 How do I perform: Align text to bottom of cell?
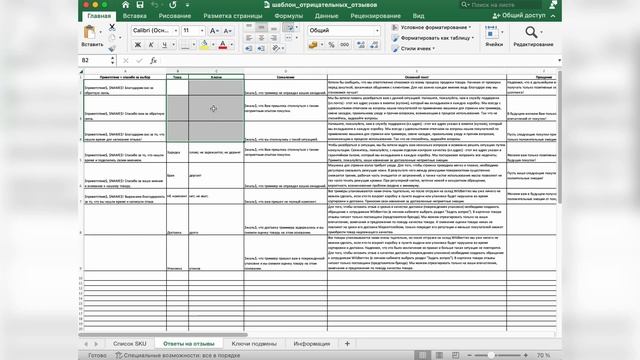click(x=274, y=27)
